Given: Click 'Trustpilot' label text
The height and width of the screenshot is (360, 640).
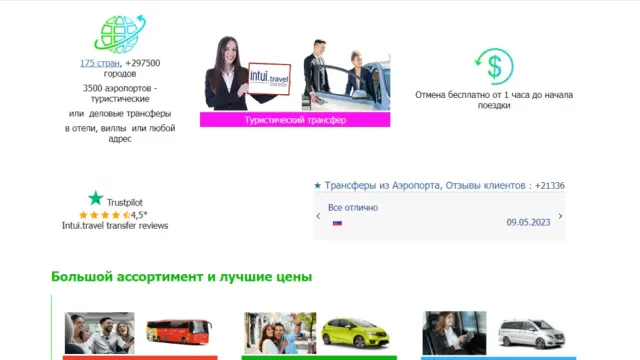Looking at the screenshot, I should tap(124, 202).
